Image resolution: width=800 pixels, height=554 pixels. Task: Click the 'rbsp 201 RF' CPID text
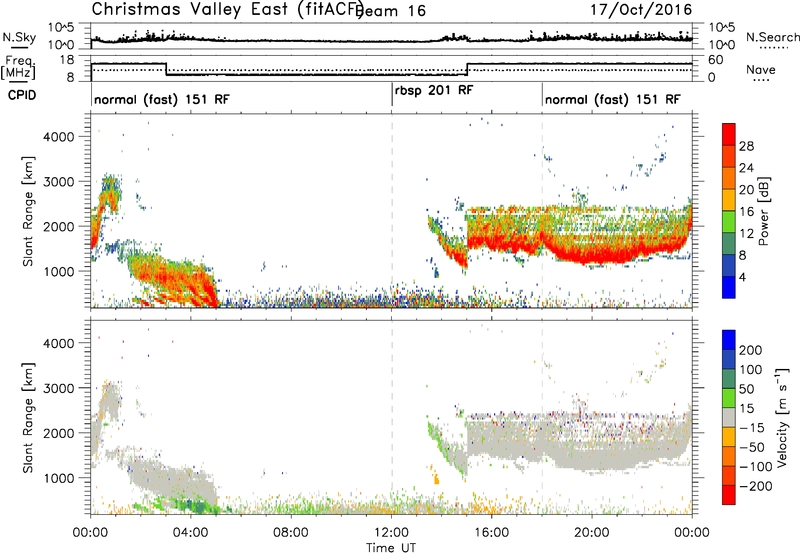(434, 90)
